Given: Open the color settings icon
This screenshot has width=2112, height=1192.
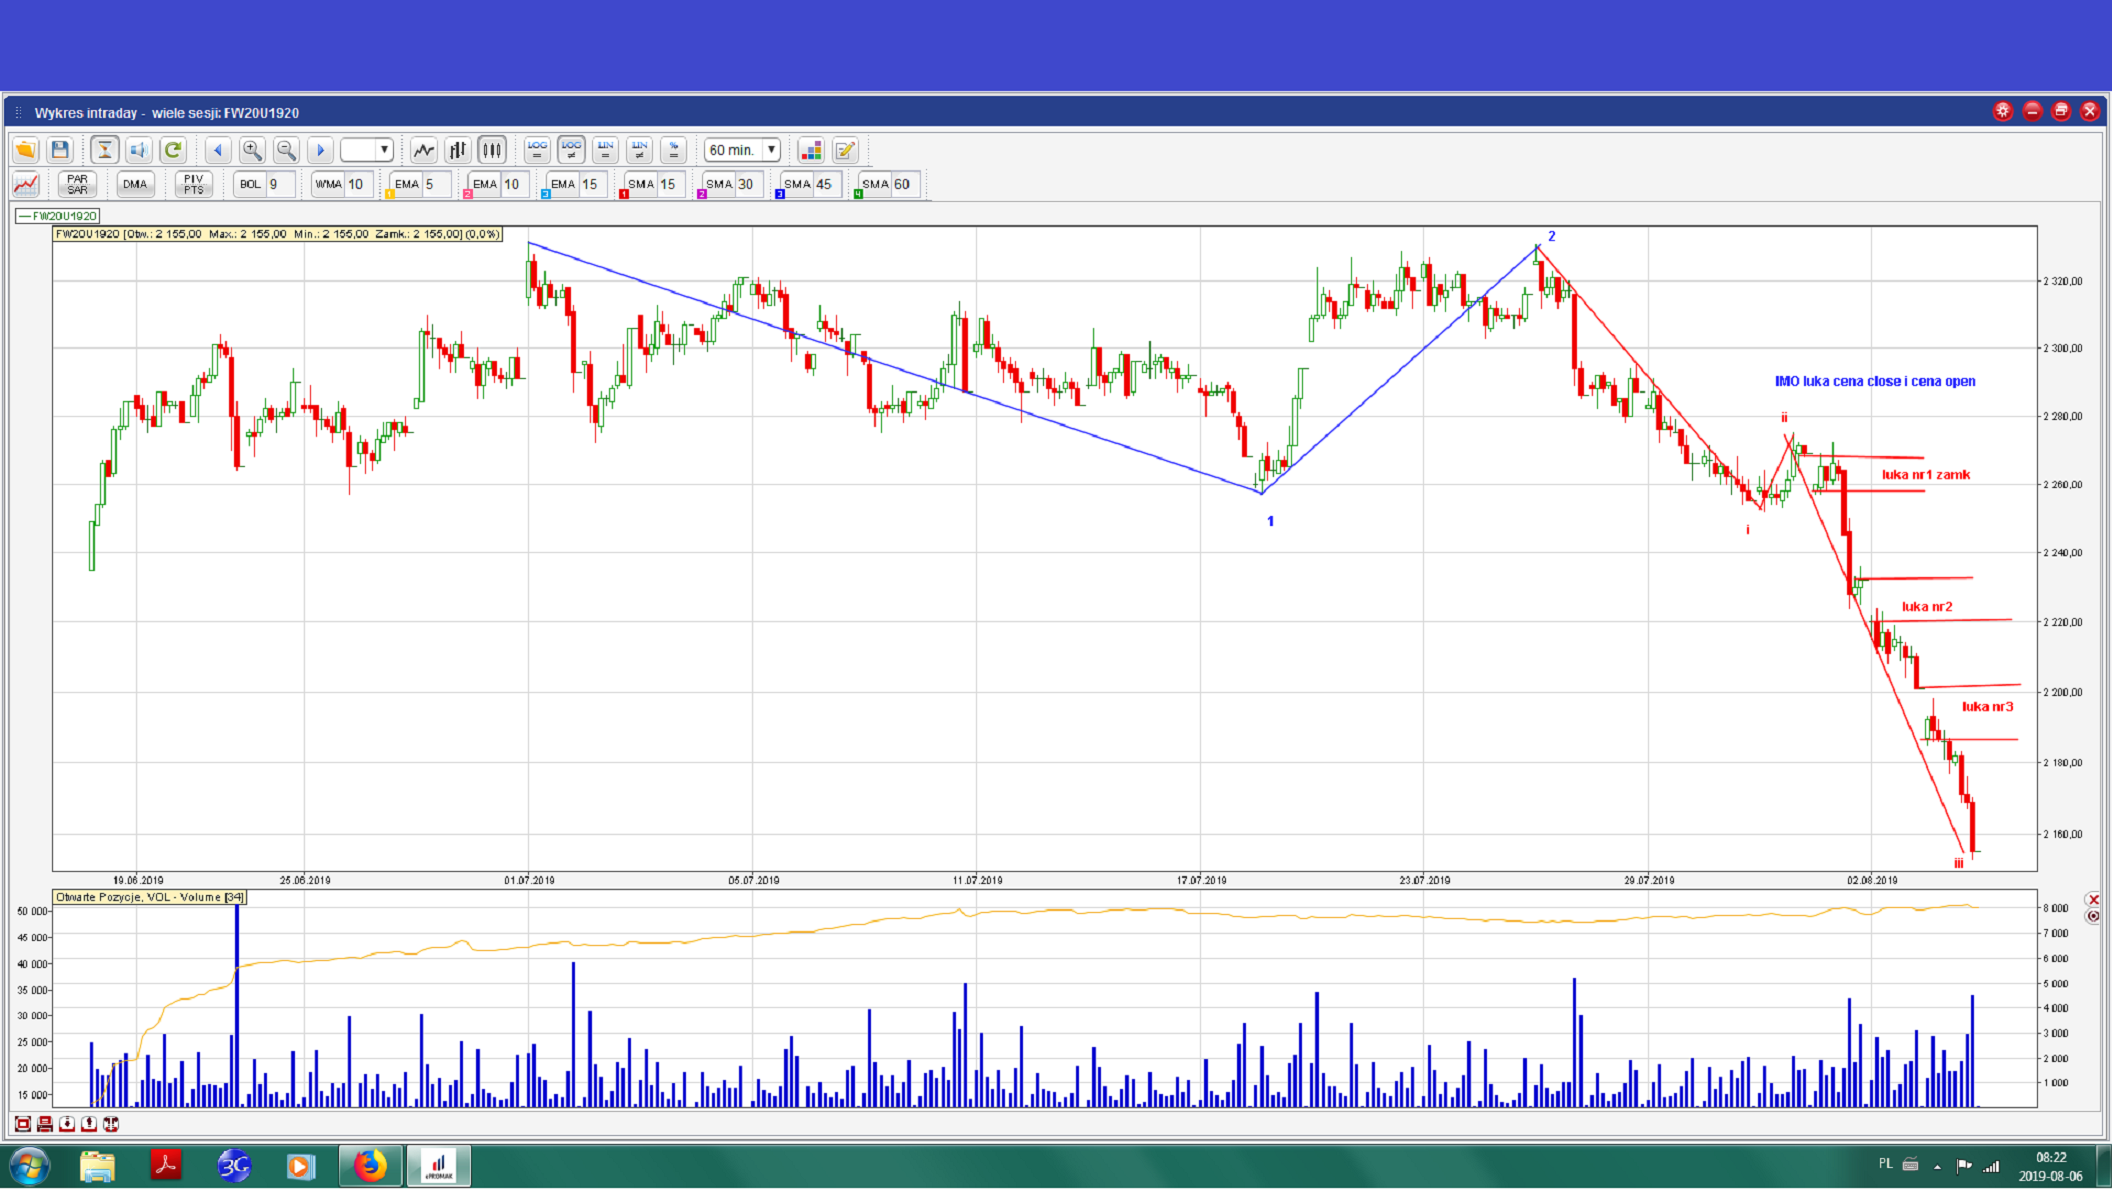Looking at the screenshot, I should coord(811,150).
